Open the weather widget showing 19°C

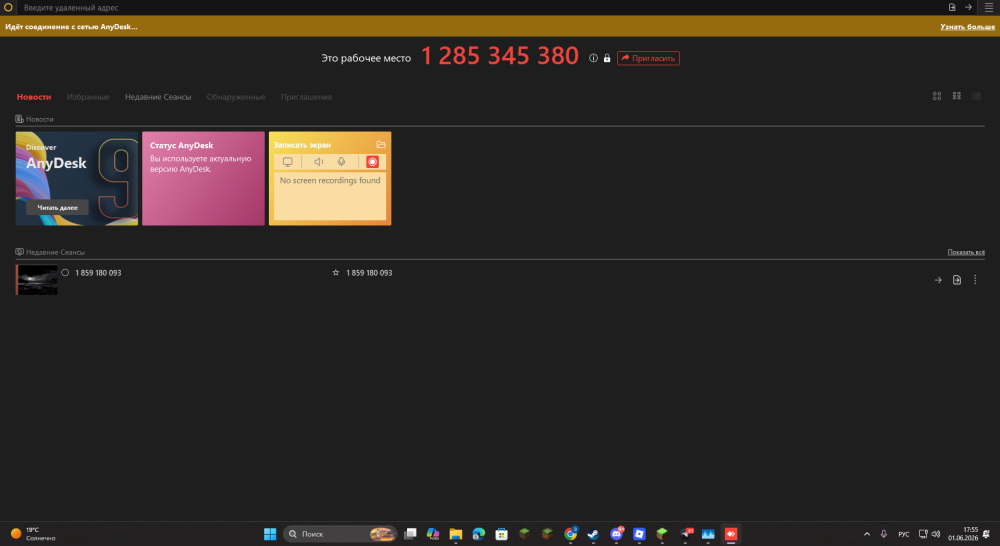(33, 534)
